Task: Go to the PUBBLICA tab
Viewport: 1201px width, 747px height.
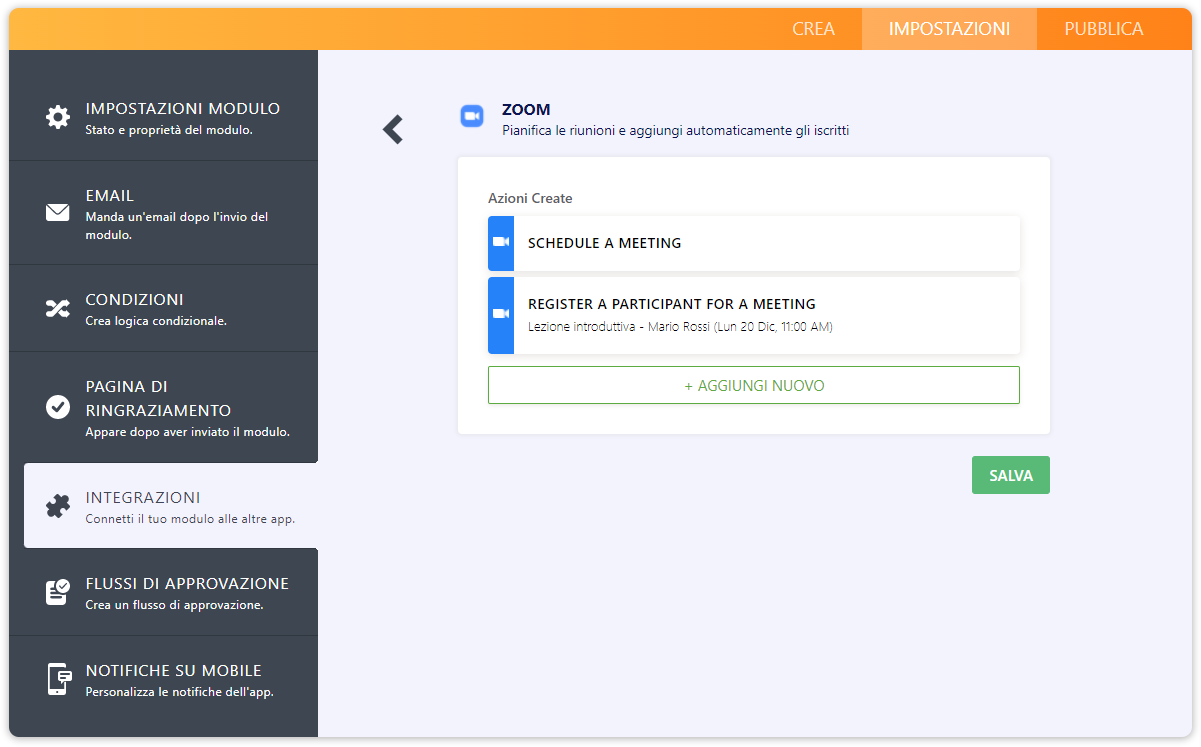Action: (x=1103, y=29)
